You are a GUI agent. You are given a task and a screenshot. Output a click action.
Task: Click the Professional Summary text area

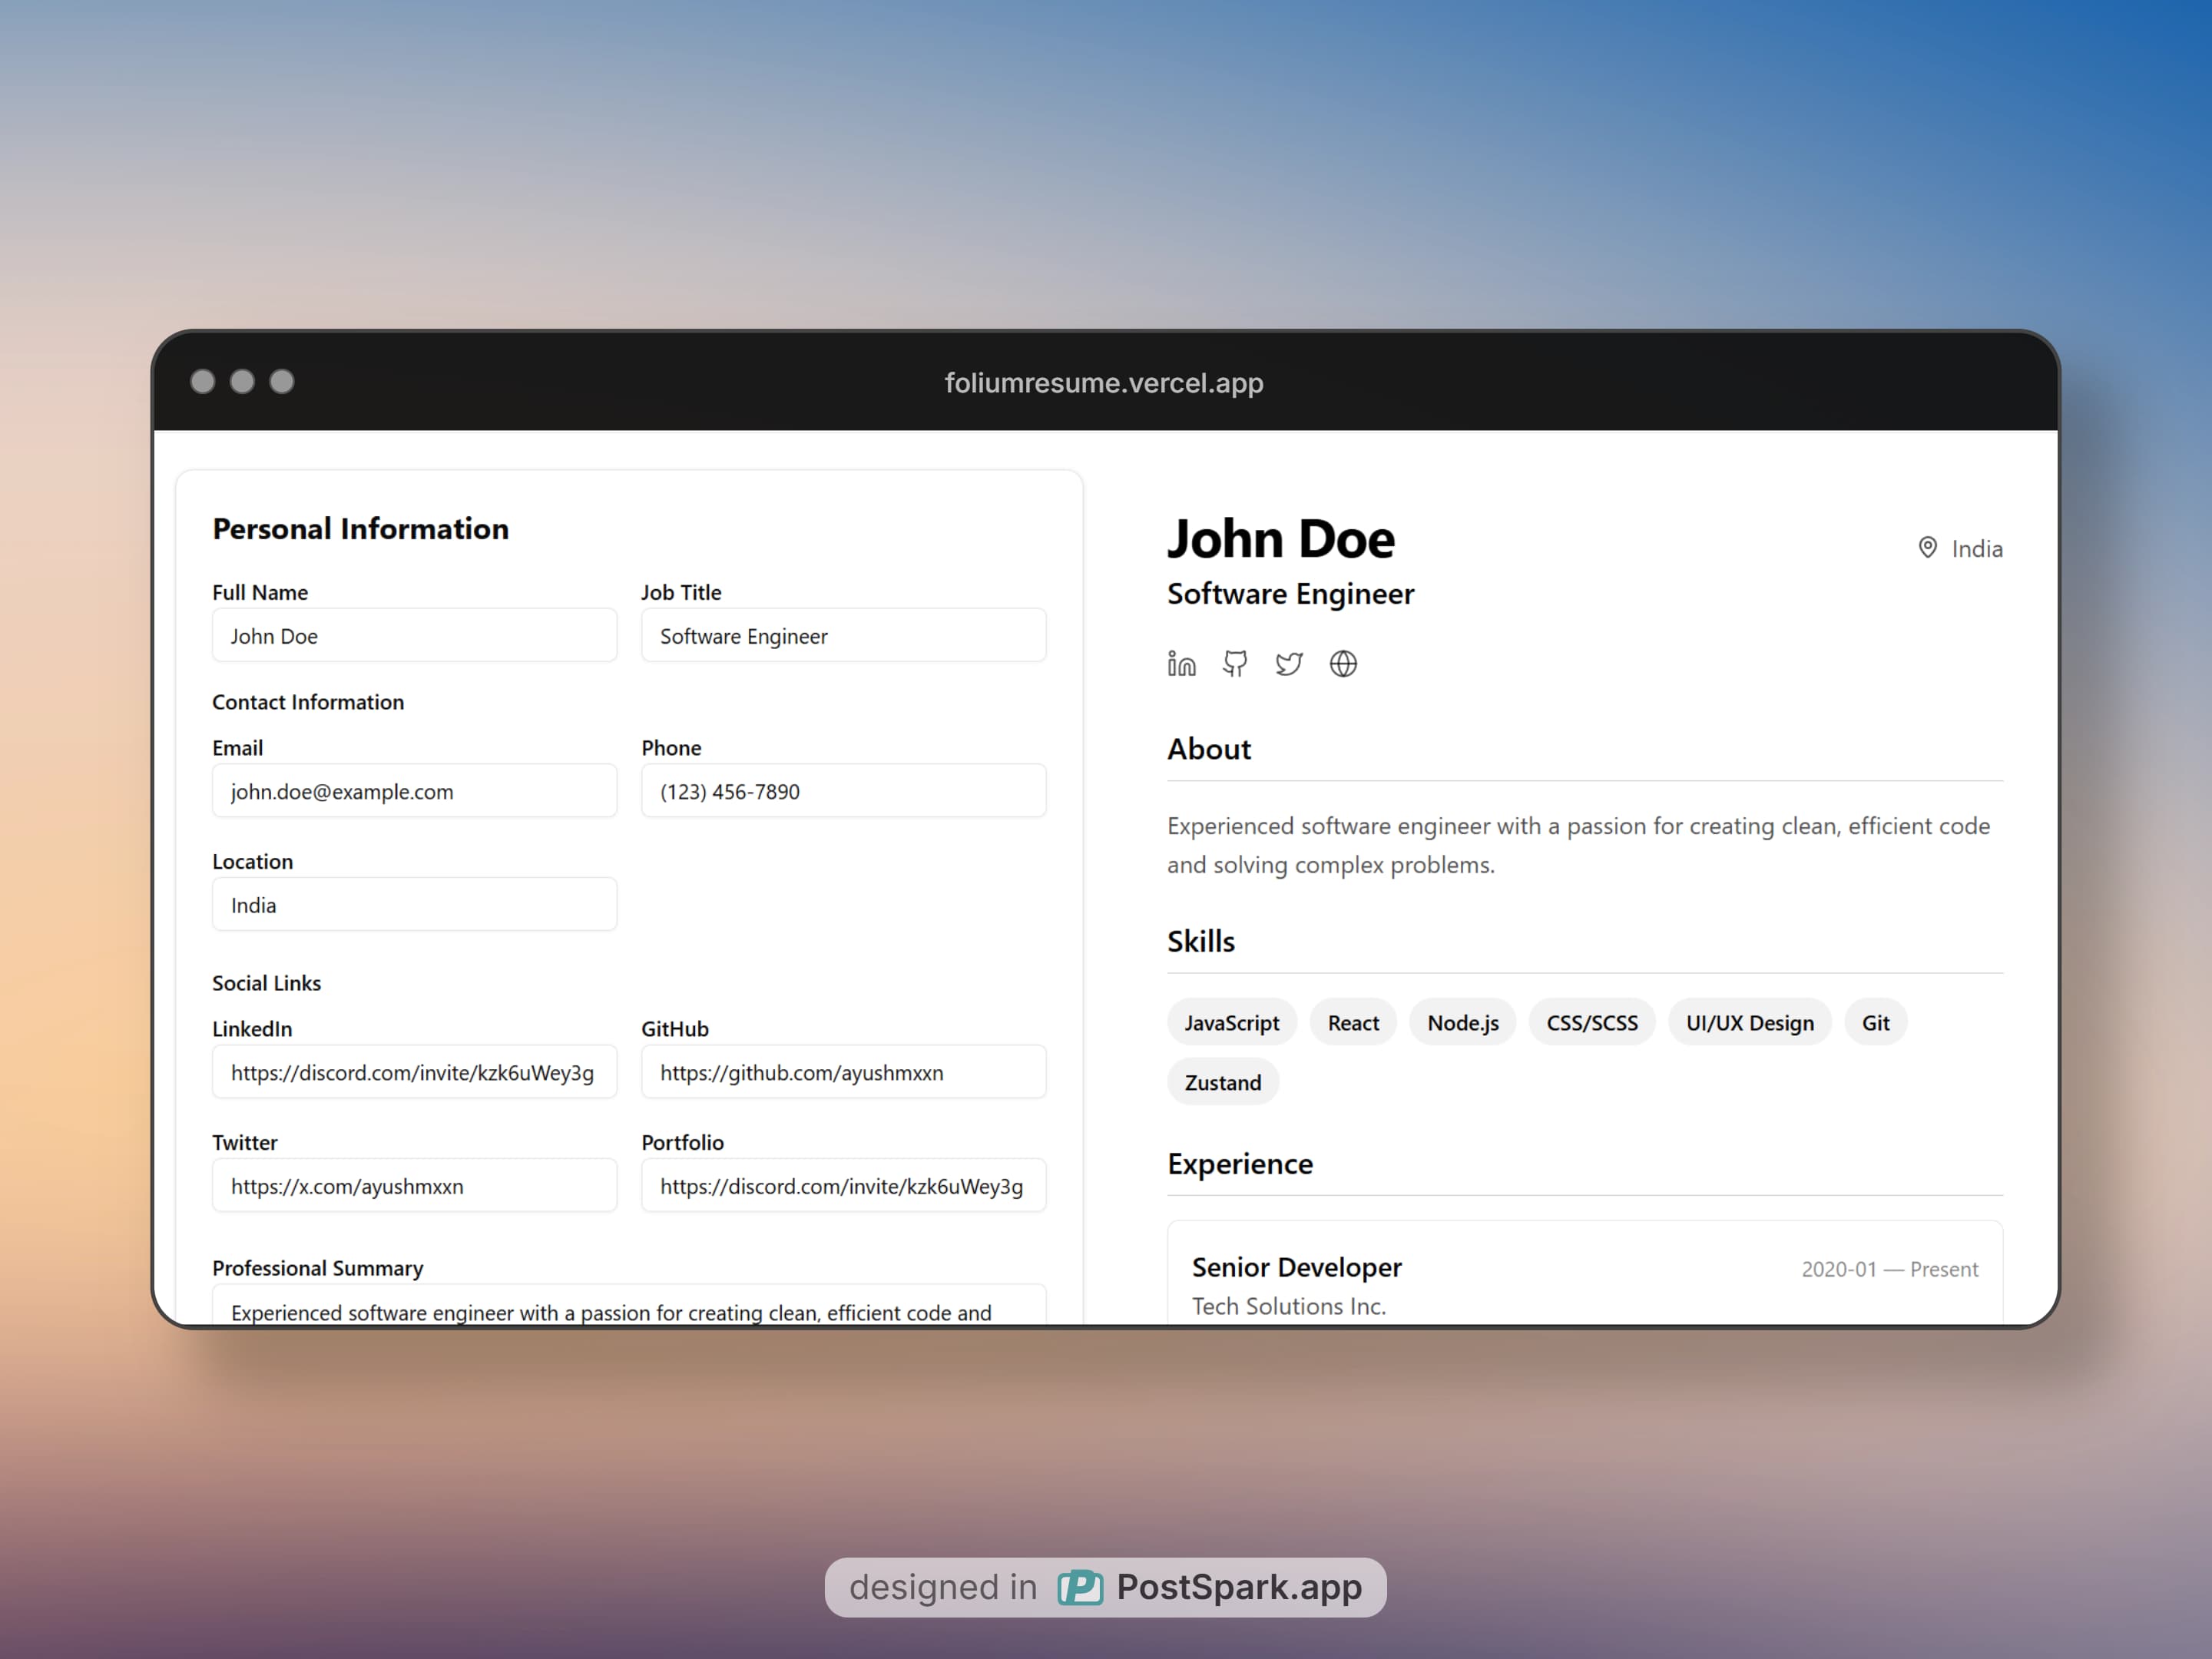pyautogui.click(x=628, y=1308)
